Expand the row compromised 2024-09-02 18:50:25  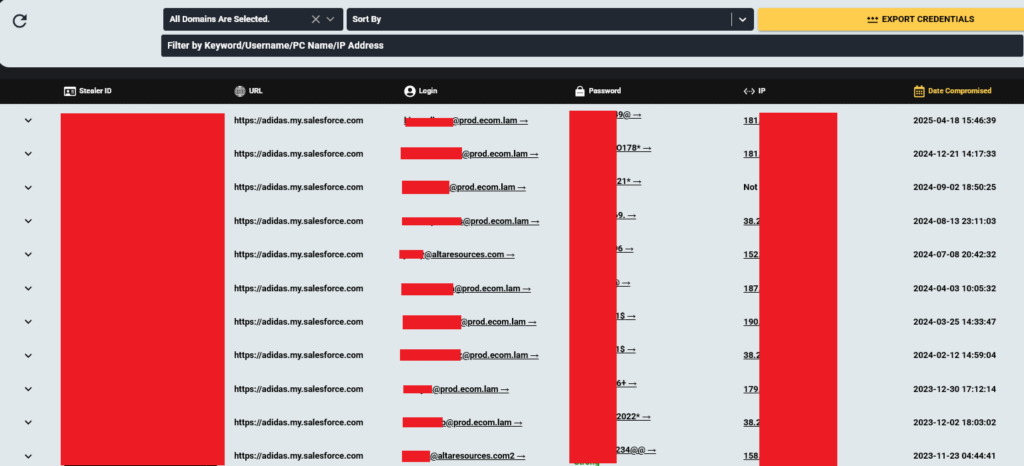pyautogui.click(x=28, y=188)
